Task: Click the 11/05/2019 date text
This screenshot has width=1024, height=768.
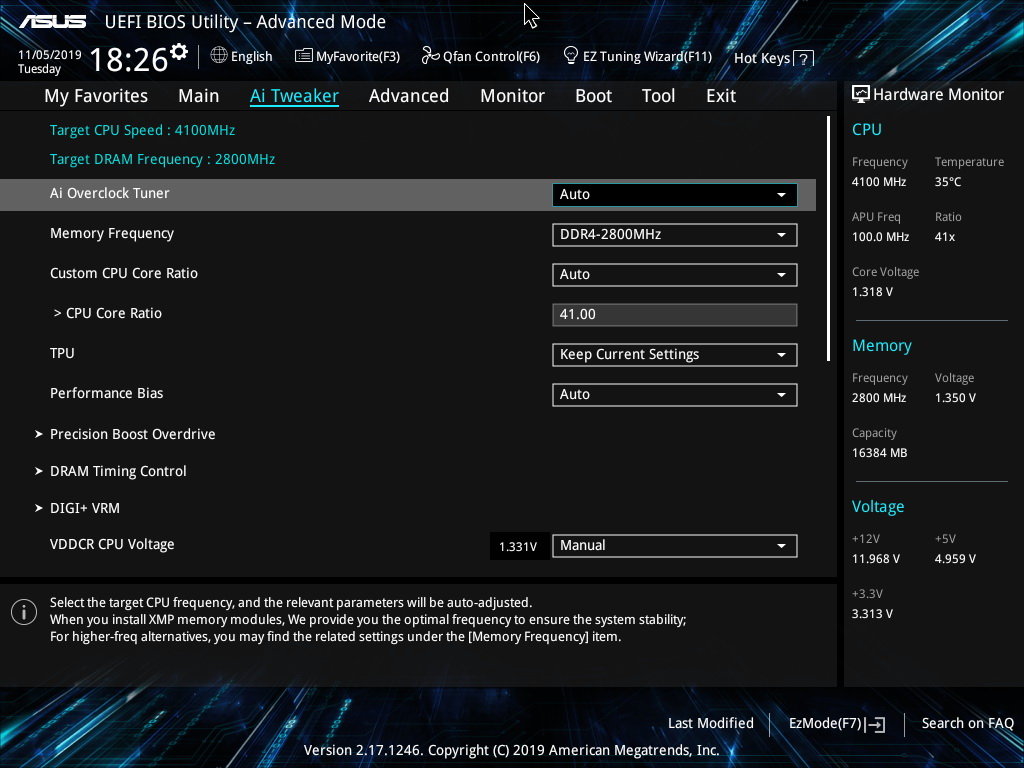Action: coord(50,55)
